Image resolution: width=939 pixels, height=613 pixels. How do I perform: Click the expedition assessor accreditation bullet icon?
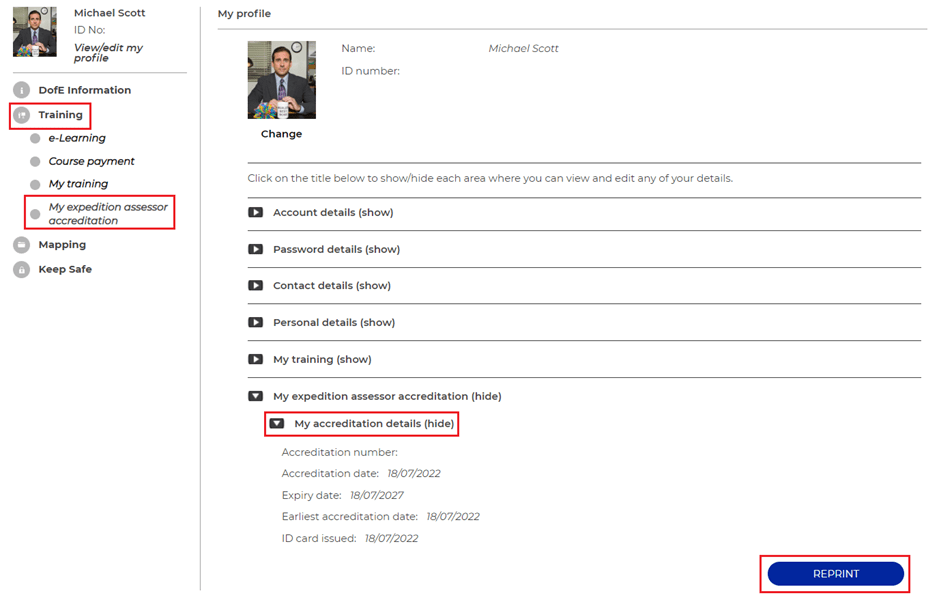(35, 214)
